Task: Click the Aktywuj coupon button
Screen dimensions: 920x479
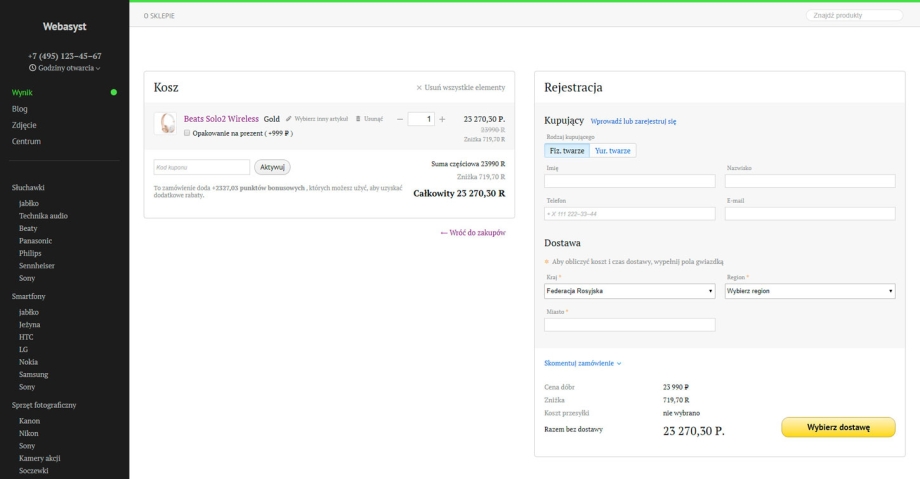Action: click(273, 167)
